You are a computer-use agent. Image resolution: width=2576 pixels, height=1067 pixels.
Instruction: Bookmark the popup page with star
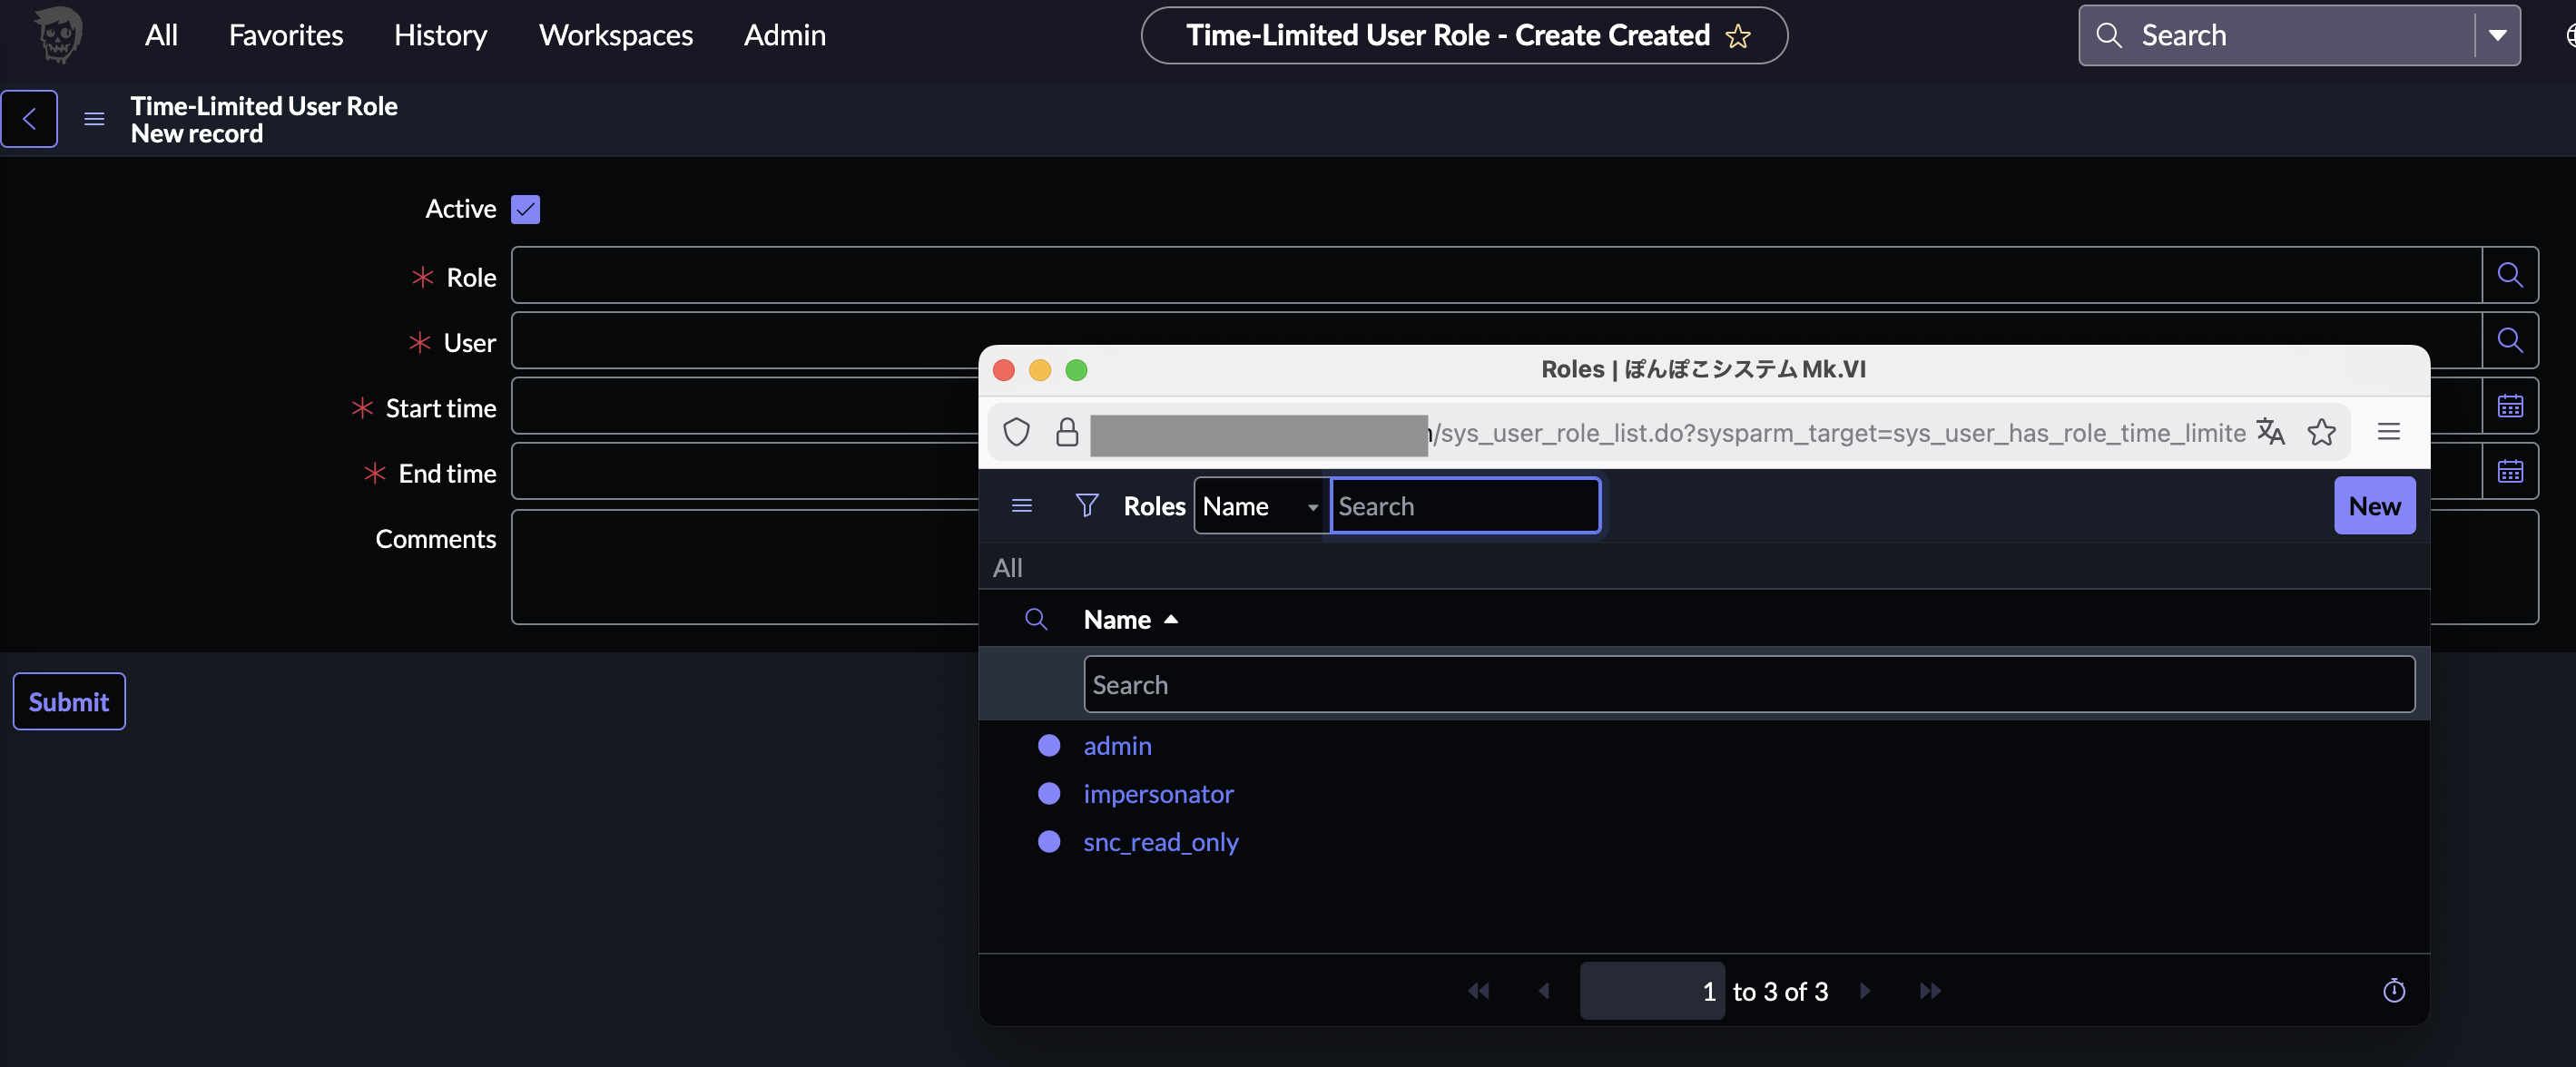2321,432
